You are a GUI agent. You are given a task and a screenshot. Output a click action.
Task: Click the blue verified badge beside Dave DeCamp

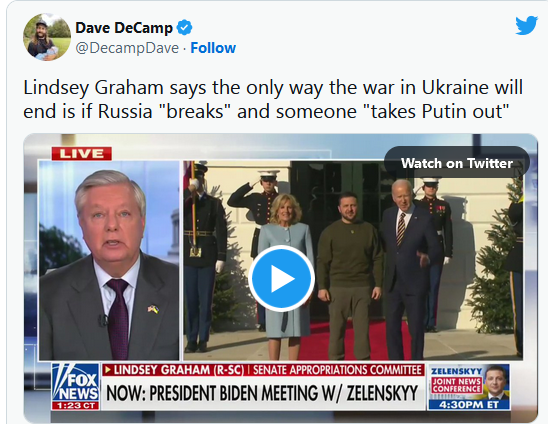[184, 28]
